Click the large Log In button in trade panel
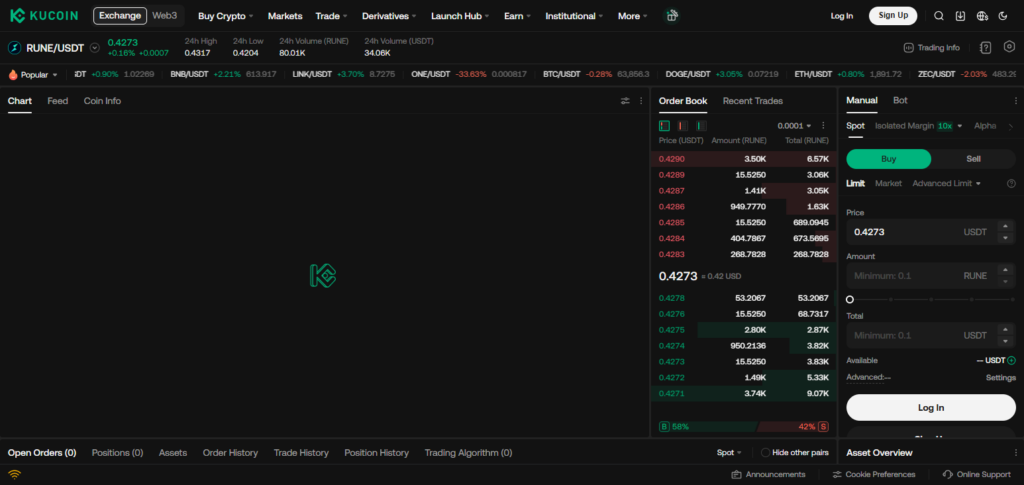The height and width of the screenshot is (485, 1024). click(931, 407)
